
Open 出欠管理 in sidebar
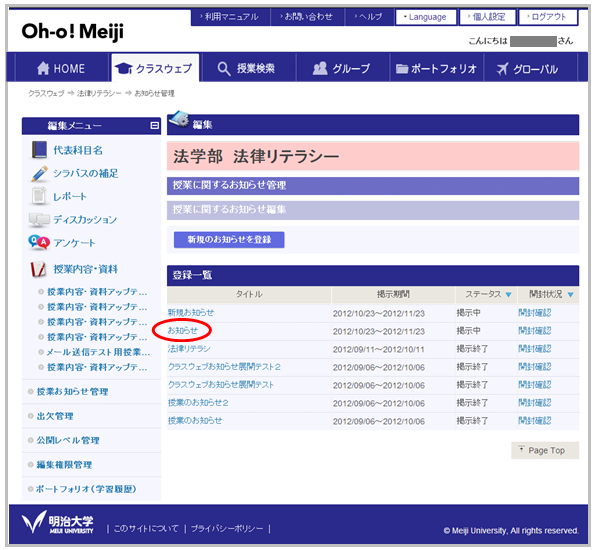pos(55,416)
